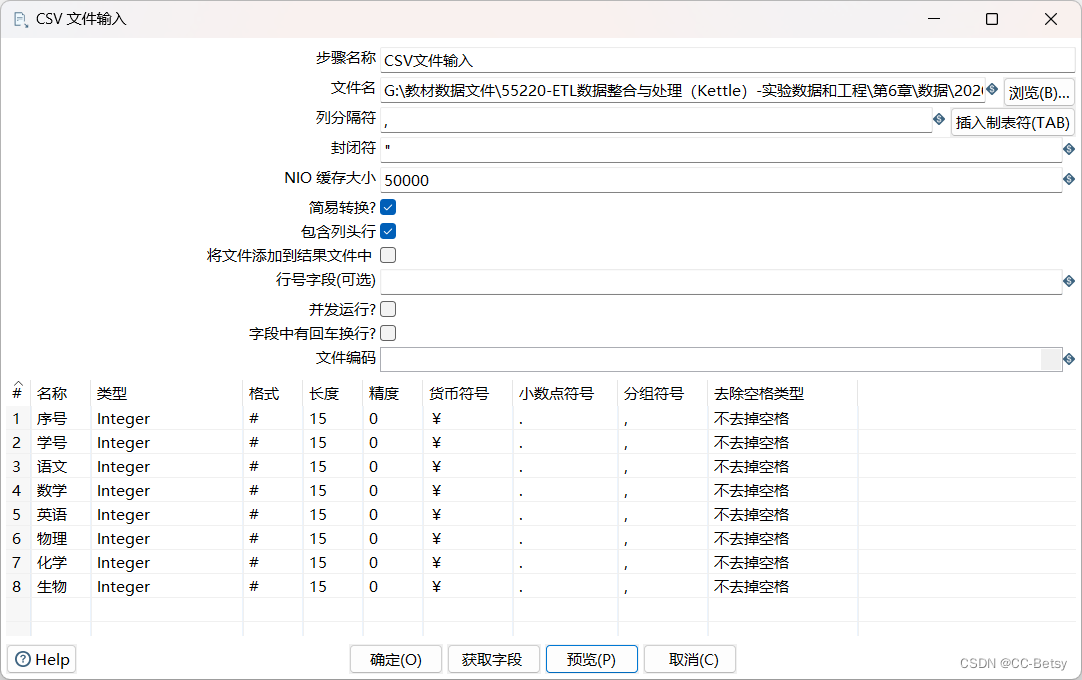Screen dimensions: 1082x680
Task: Click the 获取字段 button
Action: point(493,659)
